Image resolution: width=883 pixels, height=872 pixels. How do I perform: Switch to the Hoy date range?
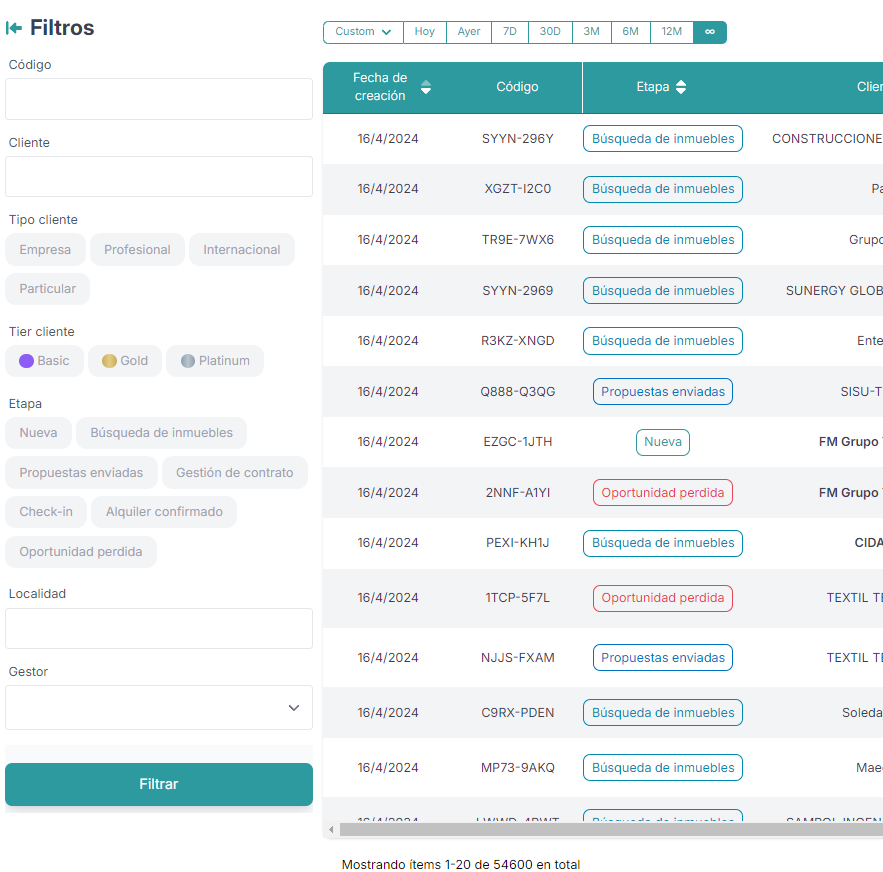[425, 32]
